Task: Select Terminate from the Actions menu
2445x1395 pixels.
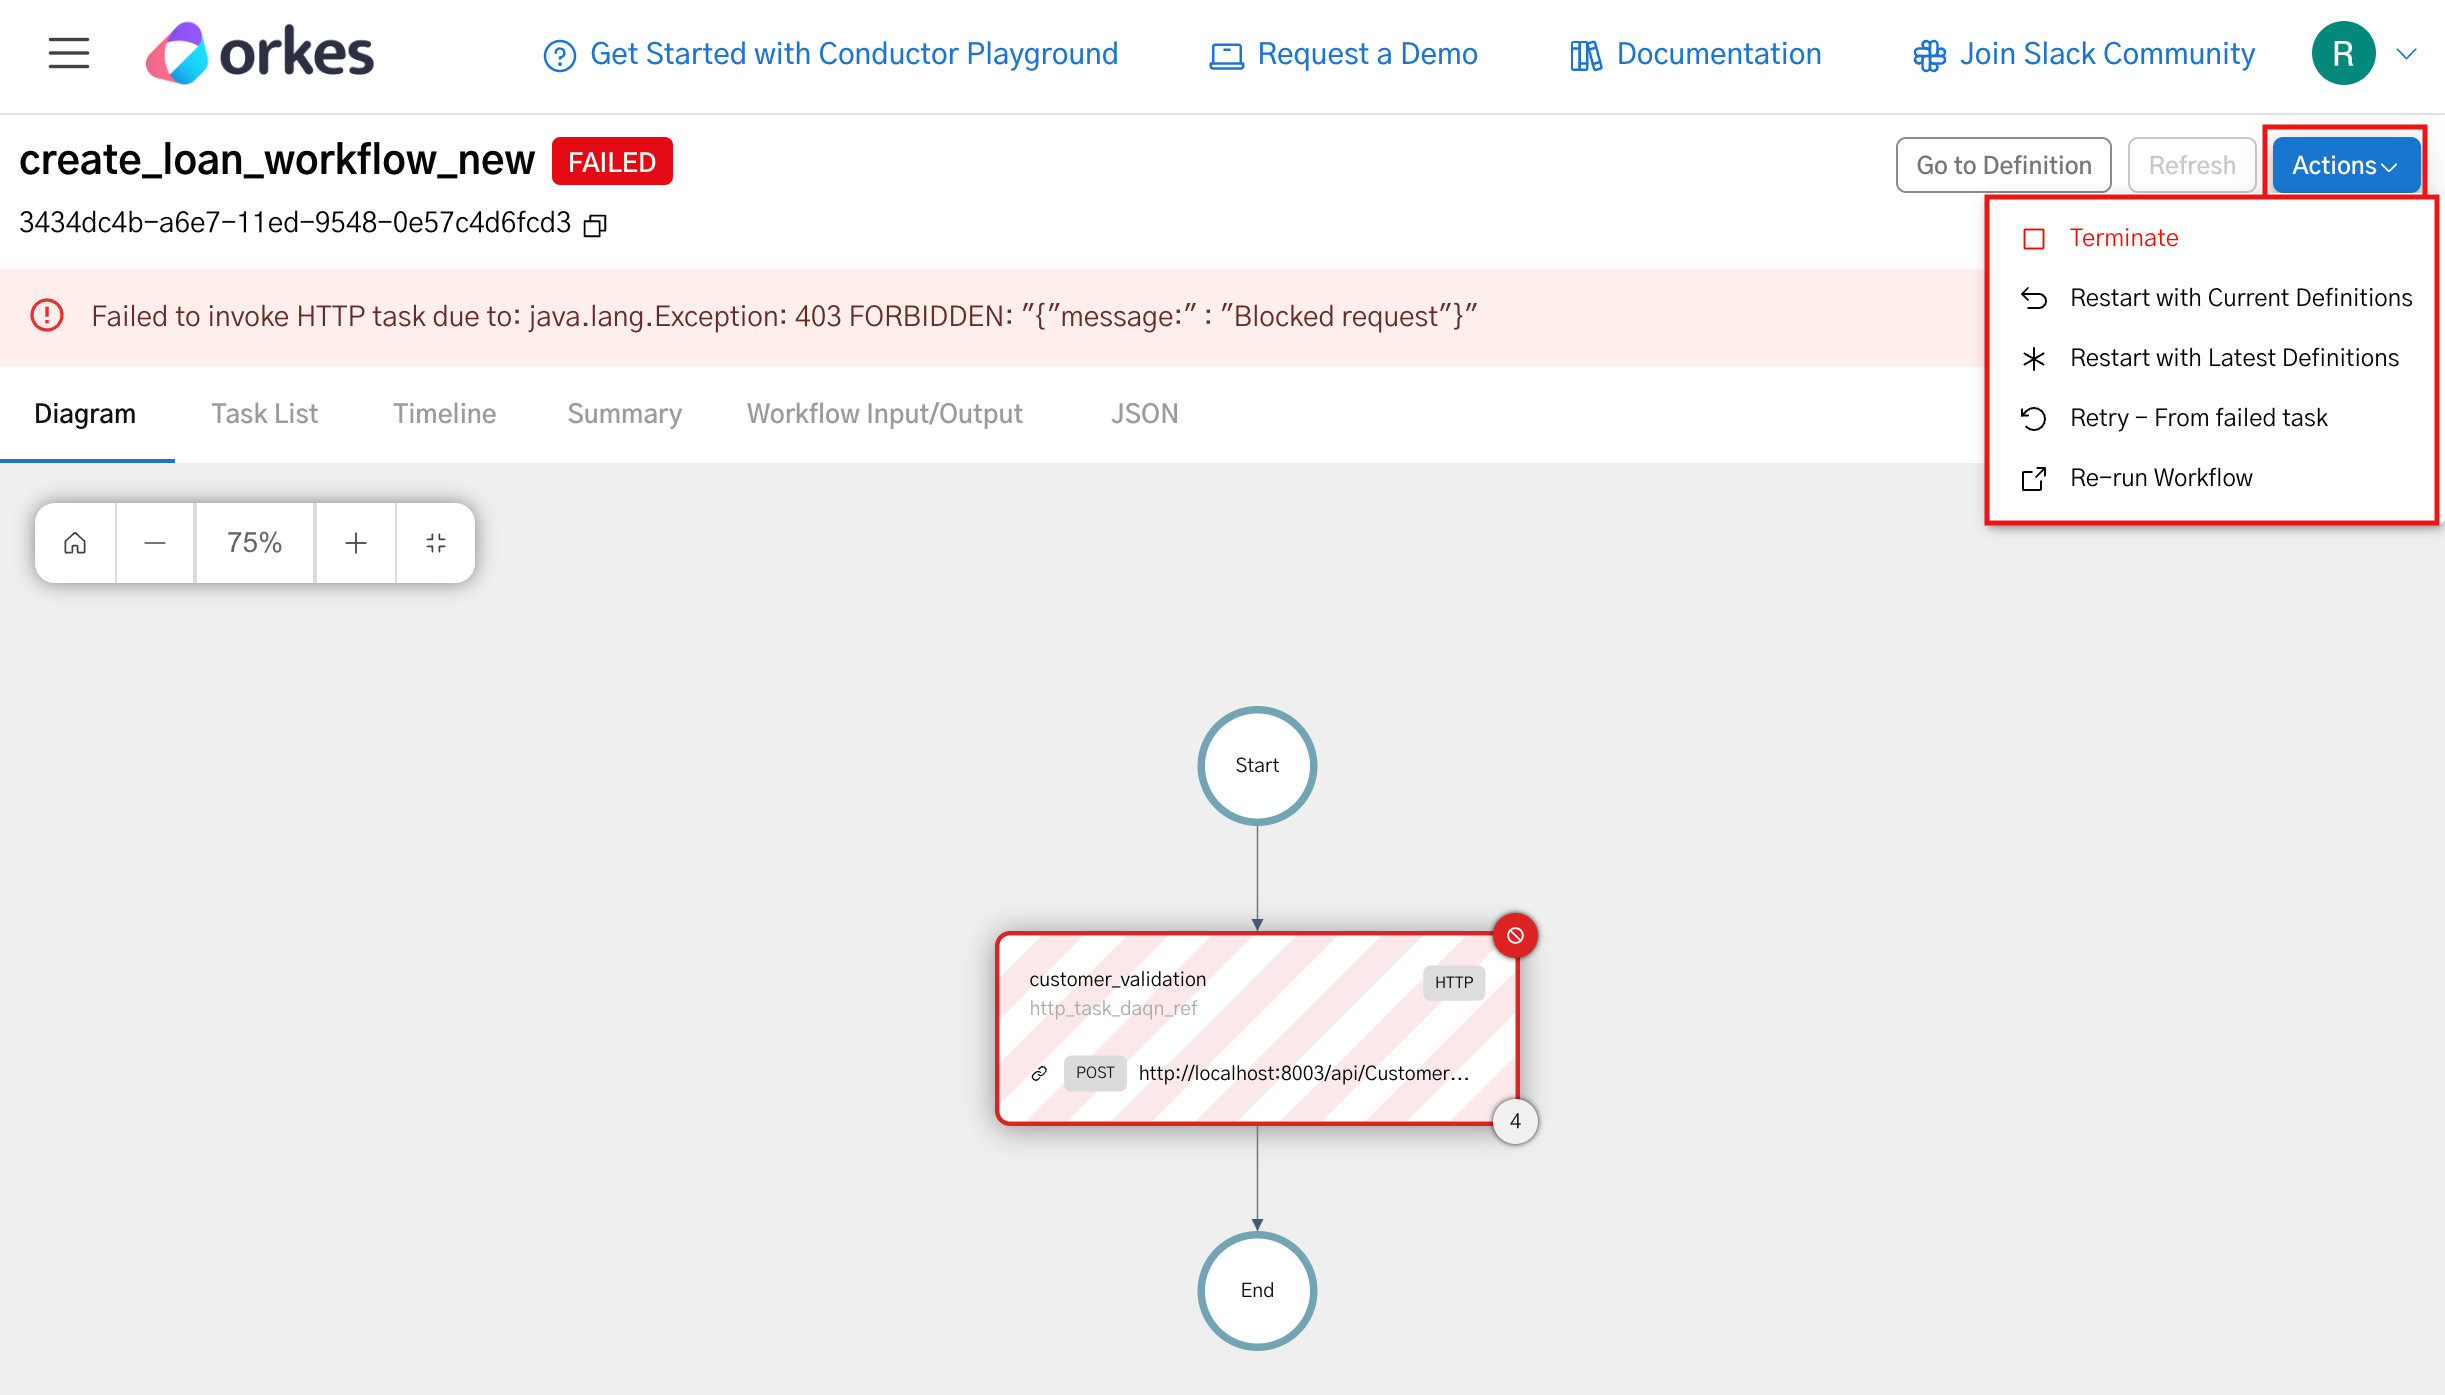Action: (x=2122, y=237)
